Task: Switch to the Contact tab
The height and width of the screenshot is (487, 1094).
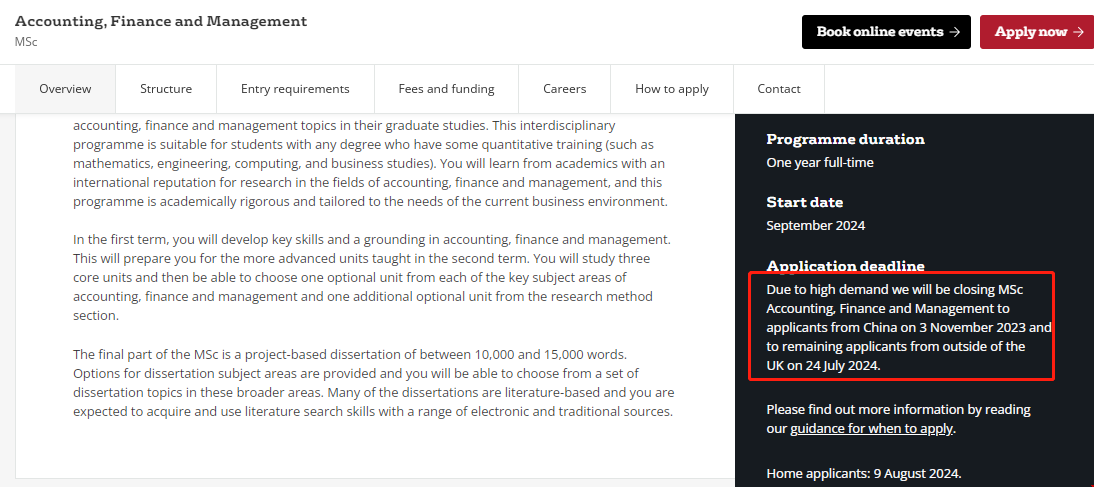Action: pyautogui.click(x=779, y=89)
